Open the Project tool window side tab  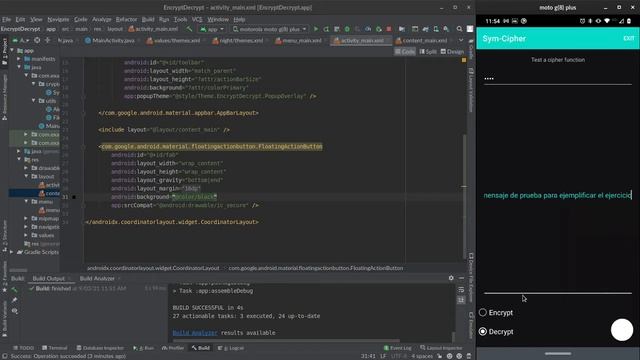coord(4,51)
